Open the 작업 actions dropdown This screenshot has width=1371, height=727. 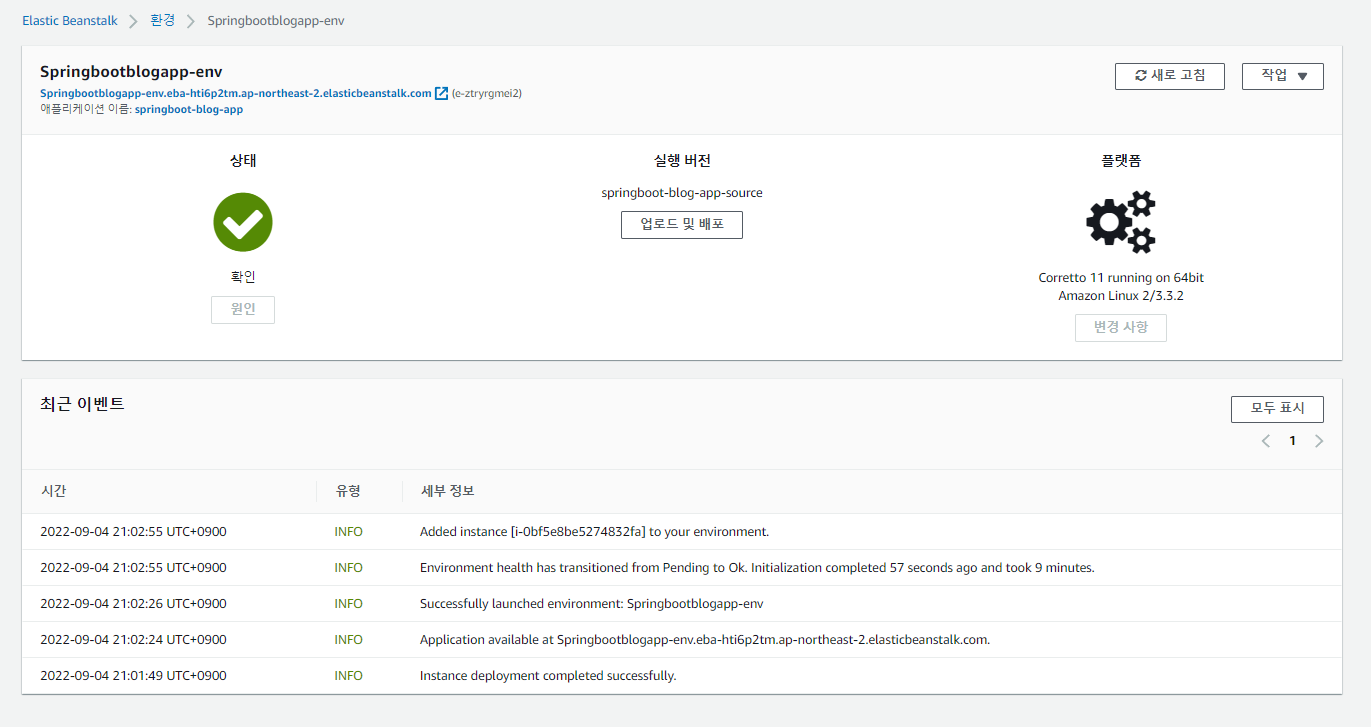click(x=1283, y=76)
